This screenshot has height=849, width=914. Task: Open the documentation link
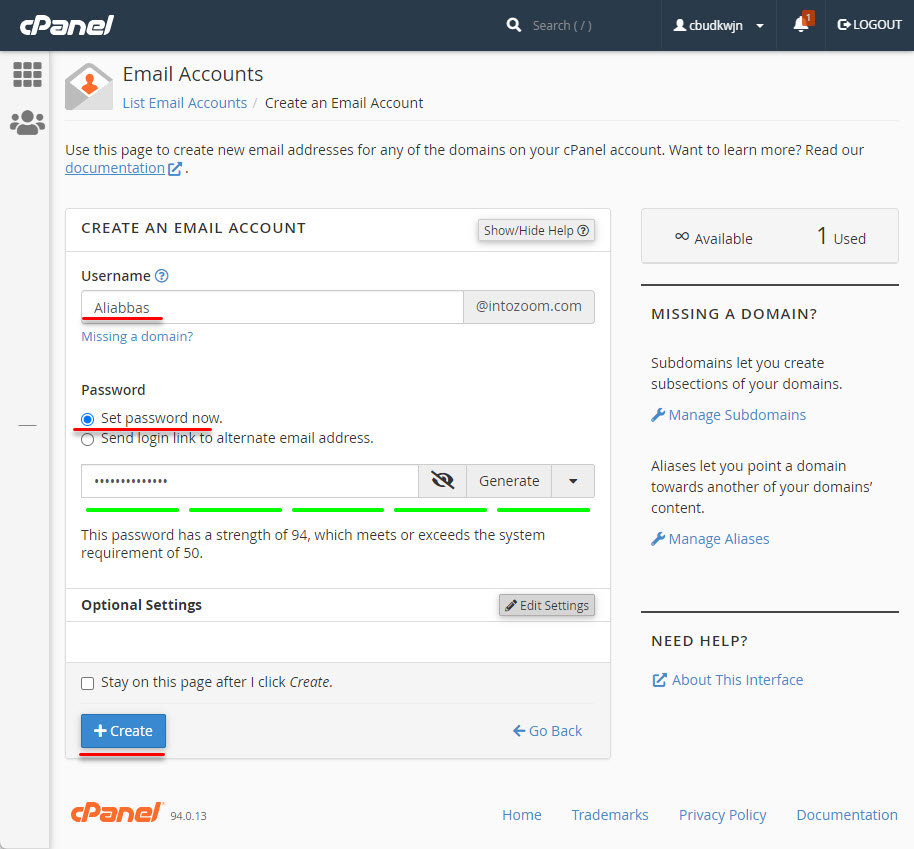pyautogui.click(x=115, y=168)
